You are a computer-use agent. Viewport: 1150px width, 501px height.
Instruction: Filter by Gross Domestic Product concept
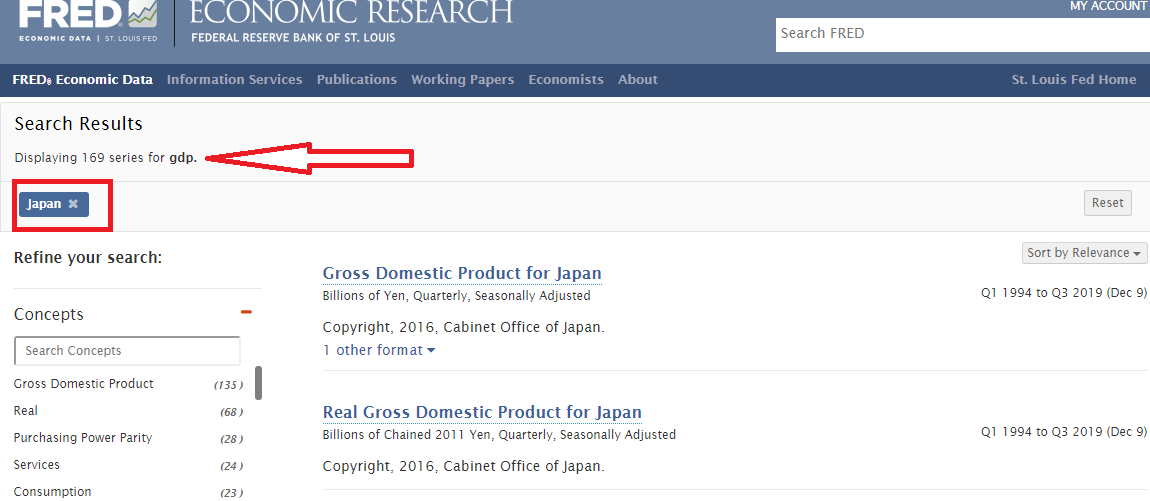pos(84,384)
